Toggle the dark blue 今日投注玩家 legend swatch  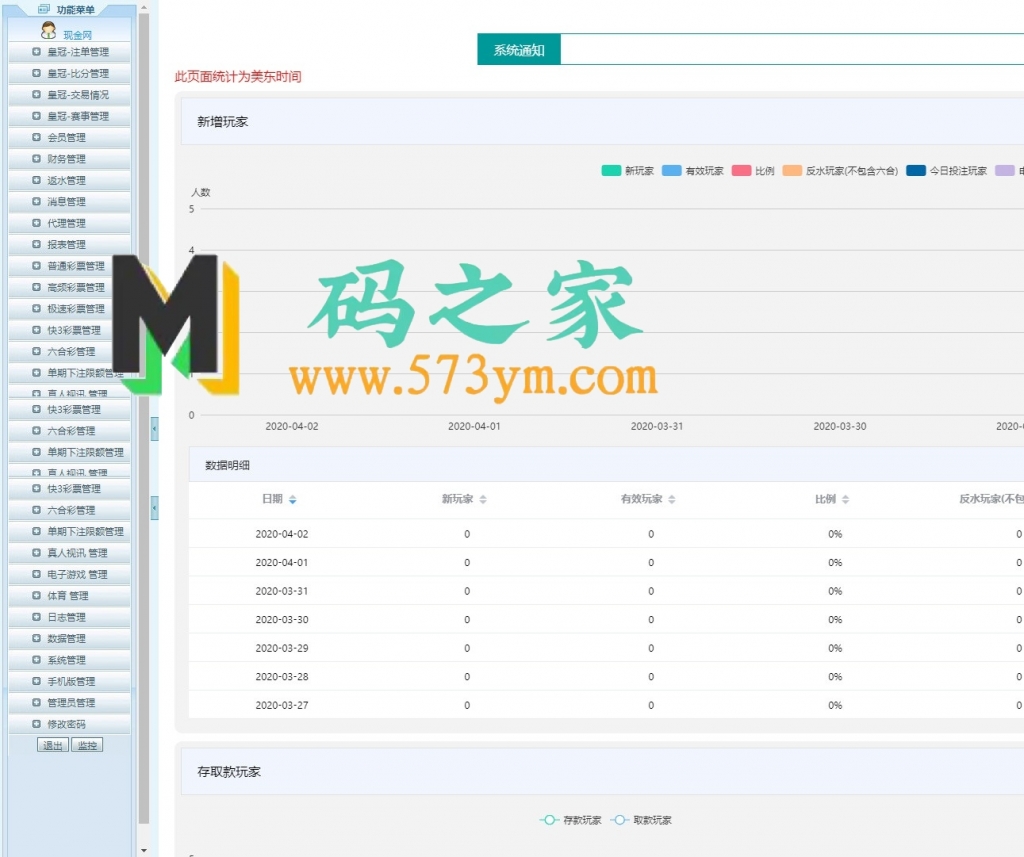click(916, 171)
